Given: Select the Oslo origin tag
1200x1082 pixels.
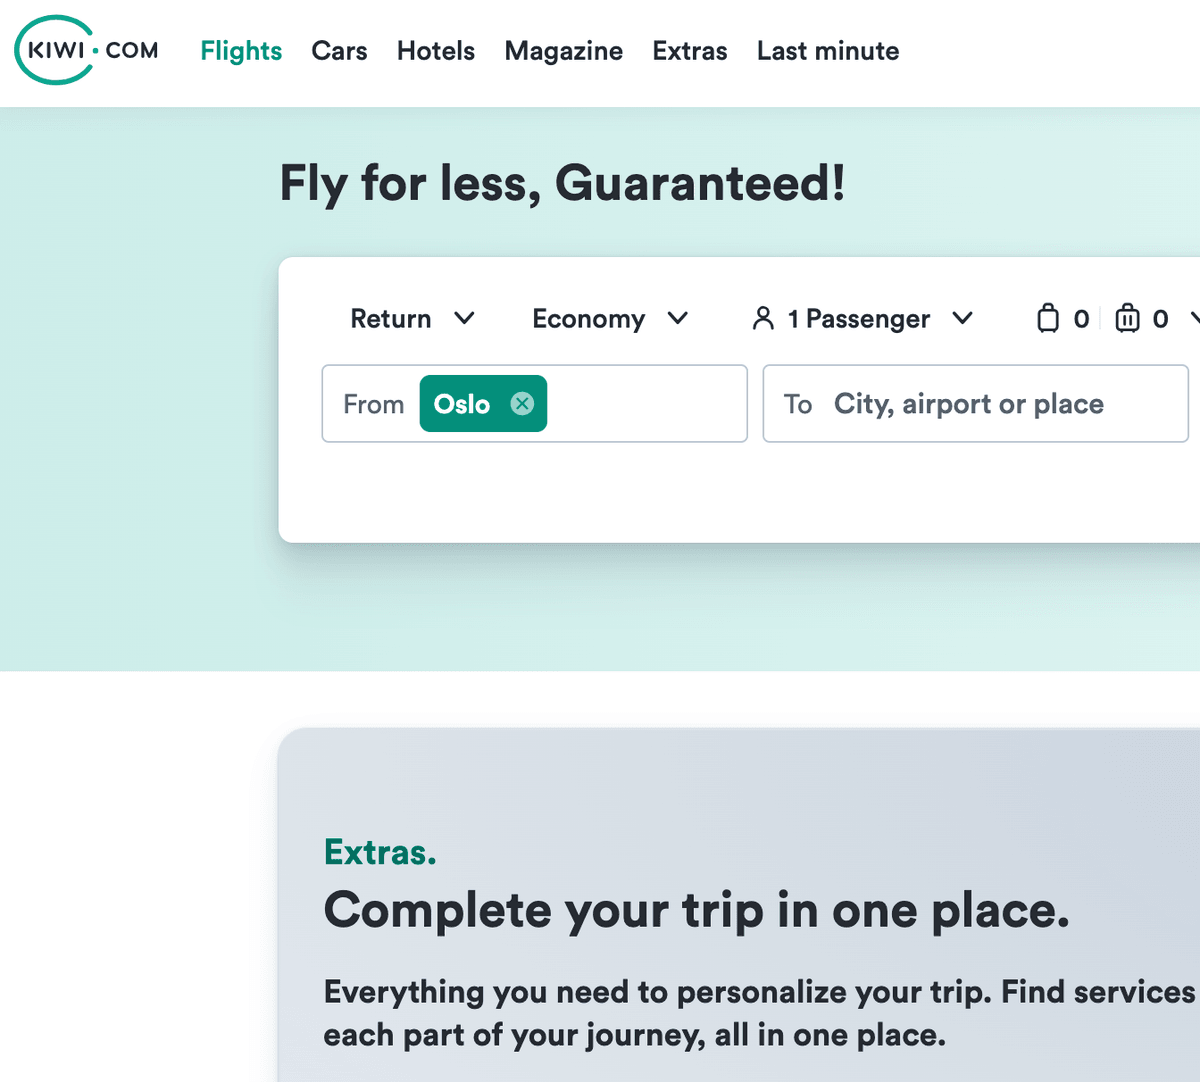Looking at the screenshot, I should (462, 403).
